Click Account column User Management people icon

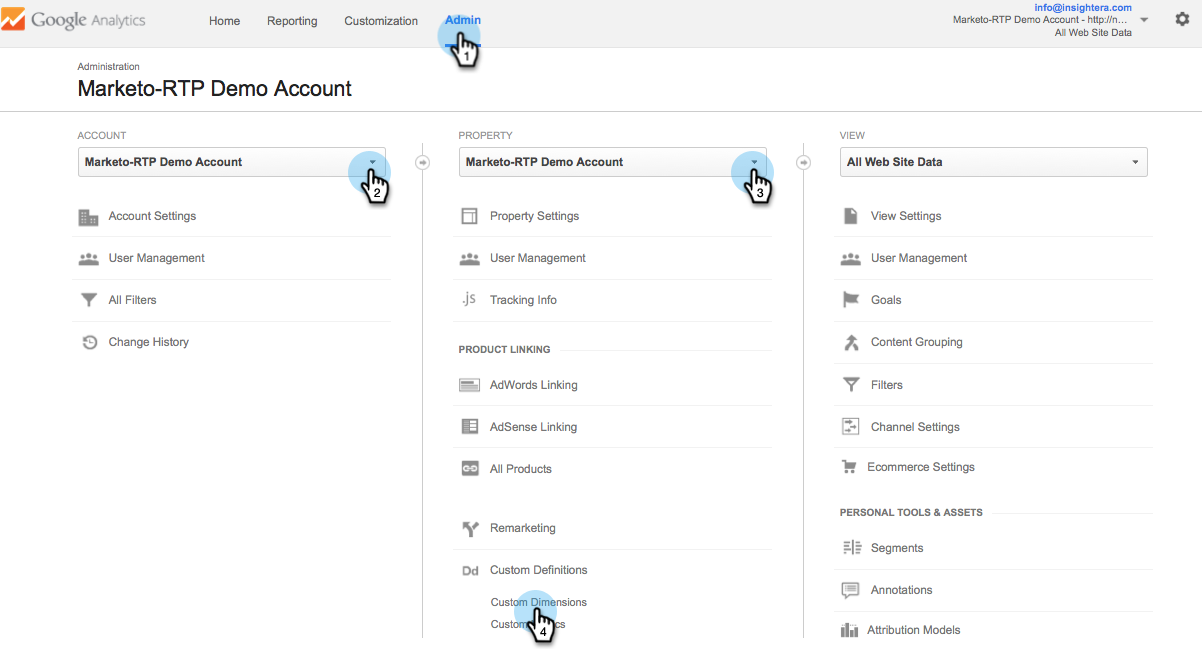[x=88, y=258]
